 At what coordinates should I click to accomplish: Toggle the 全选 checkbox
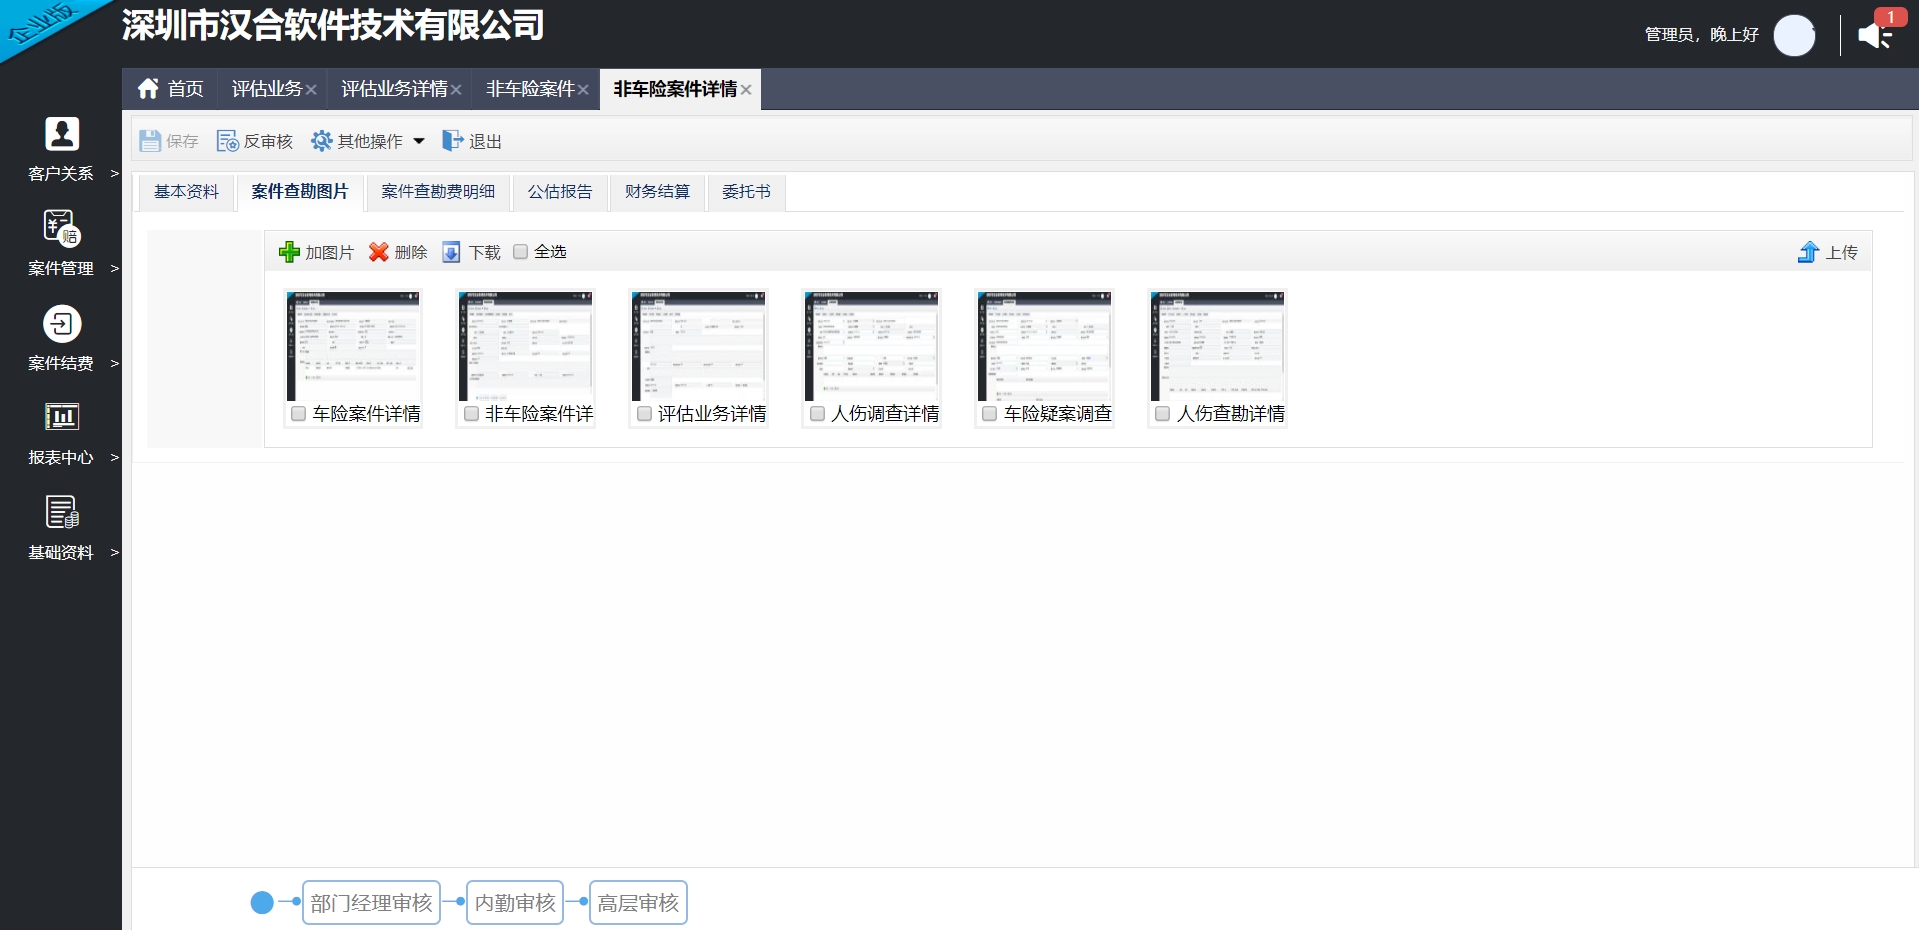pos(520,252)
